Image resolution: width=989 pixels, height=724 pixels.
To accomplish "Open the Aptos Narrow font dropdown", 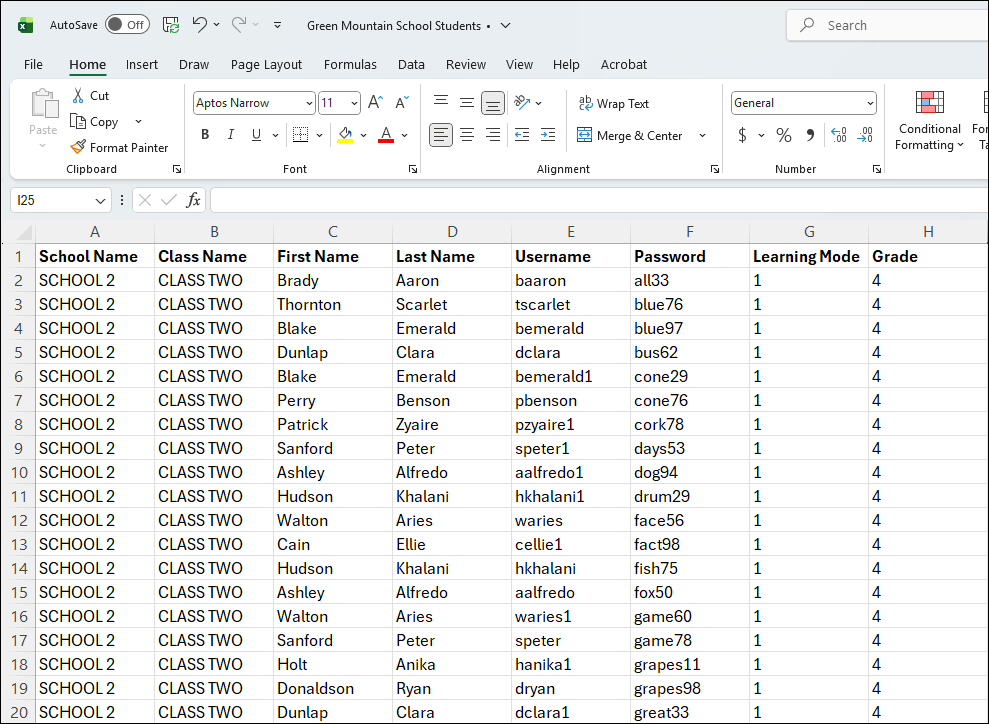I will pos(309,103).
